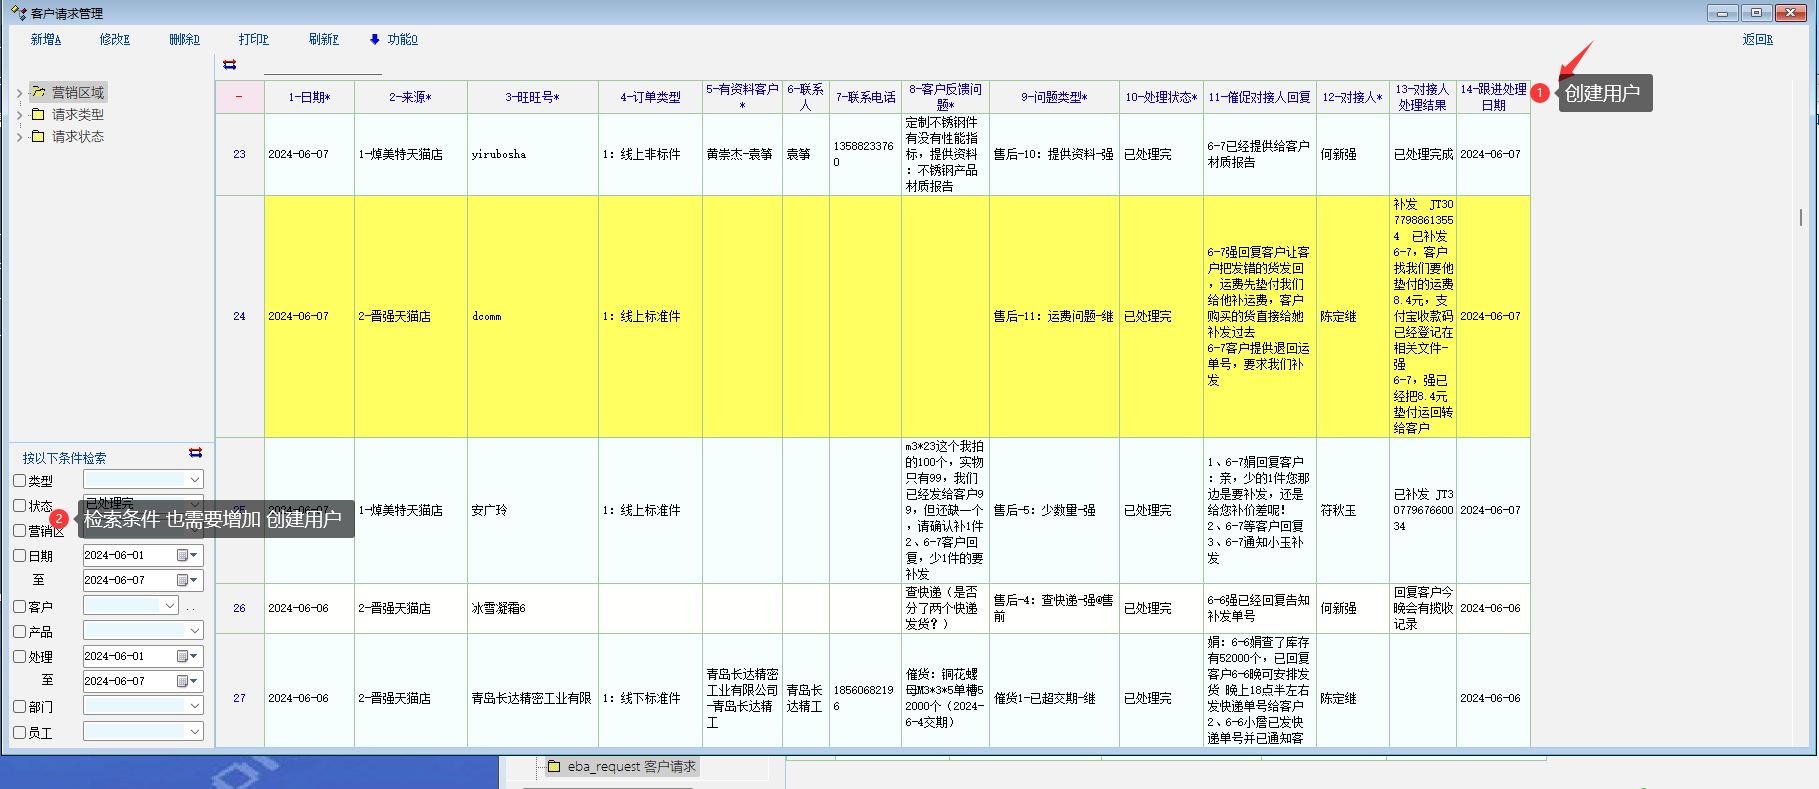
Task: Click the 返回R link
Action: coord(1757,40)
